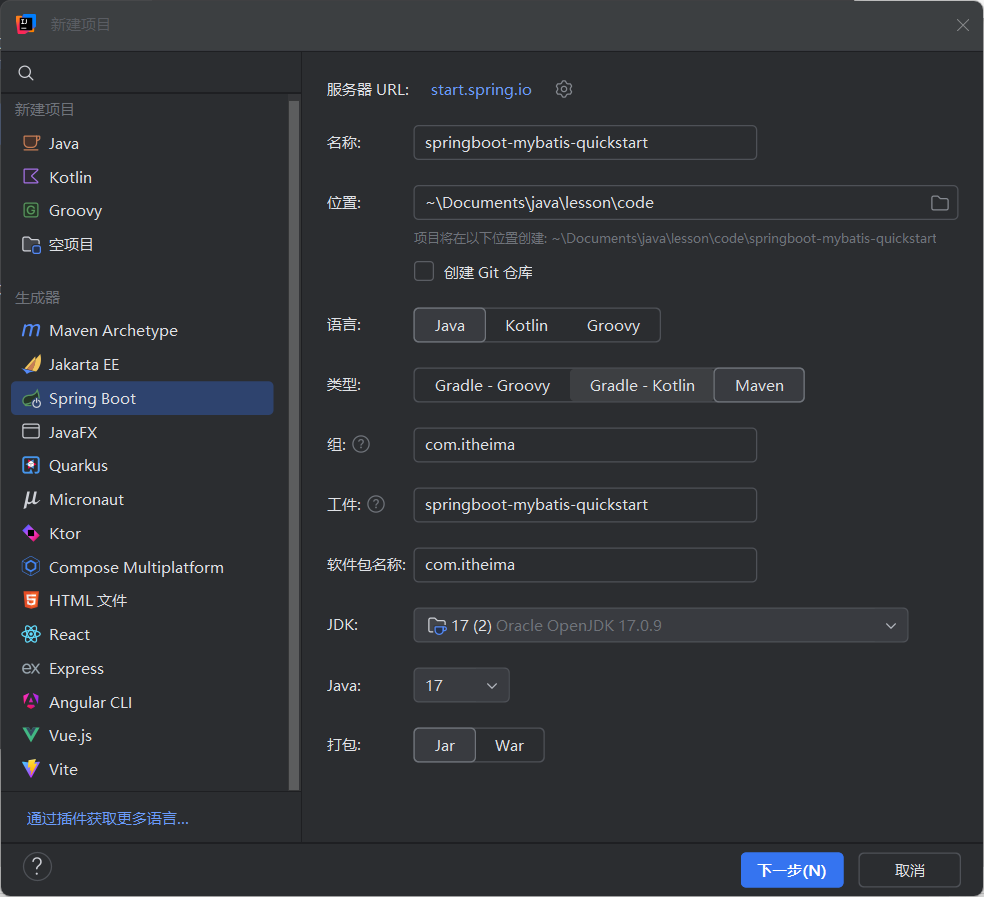Click the Vite lightning icon
The width and height of the screenshot is (984, 897).
point(31,769)
